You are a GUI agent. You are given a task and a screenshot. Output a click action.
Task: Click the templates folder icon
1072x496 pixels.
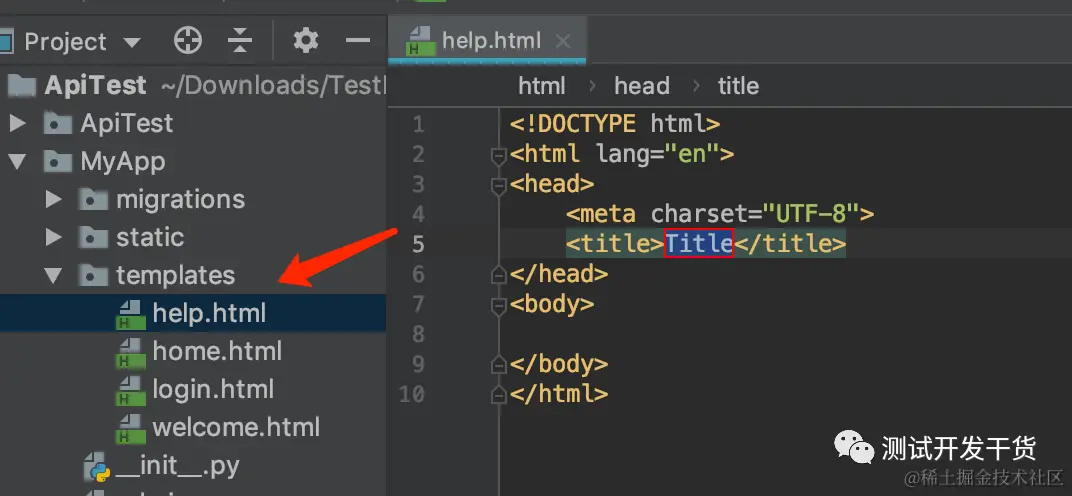[94, 276]
